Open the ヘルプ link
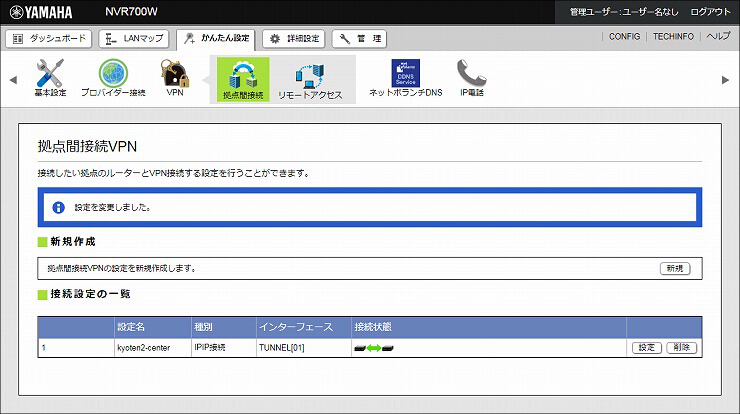 (x=718, y=36)
